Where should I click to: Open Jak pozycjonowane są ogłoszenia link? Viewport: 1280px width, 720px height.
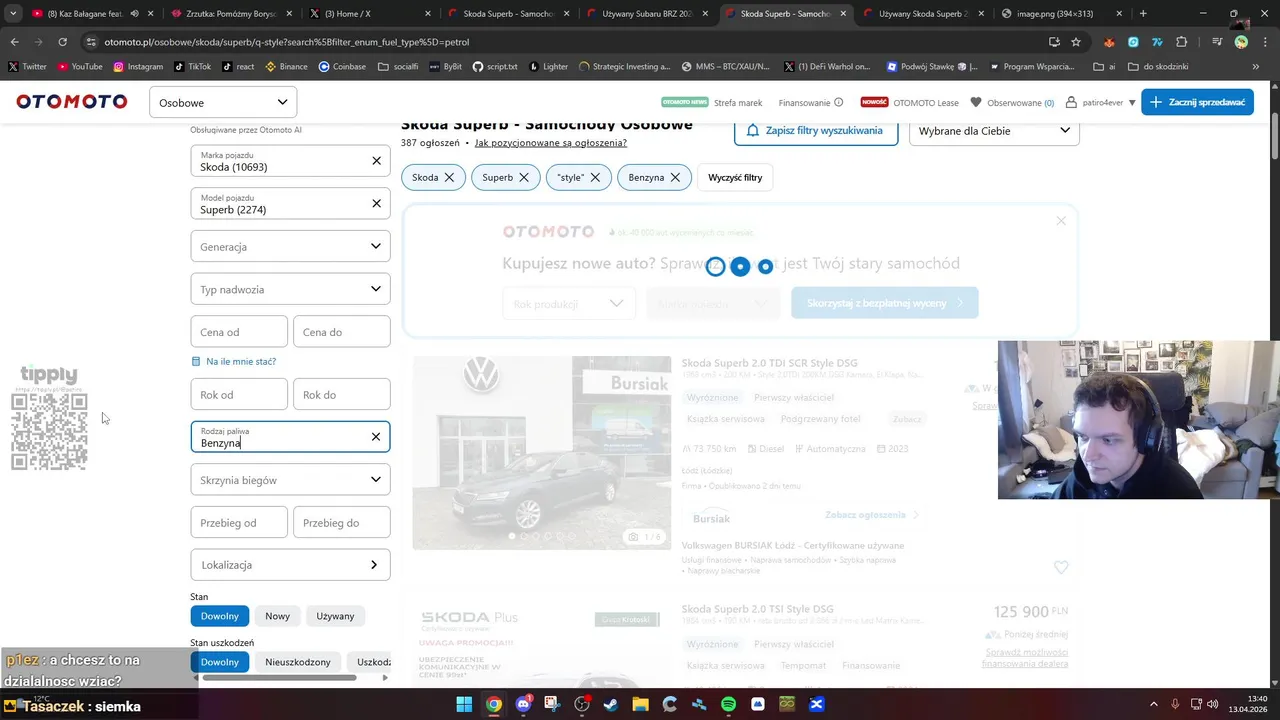tap(551, 143)
